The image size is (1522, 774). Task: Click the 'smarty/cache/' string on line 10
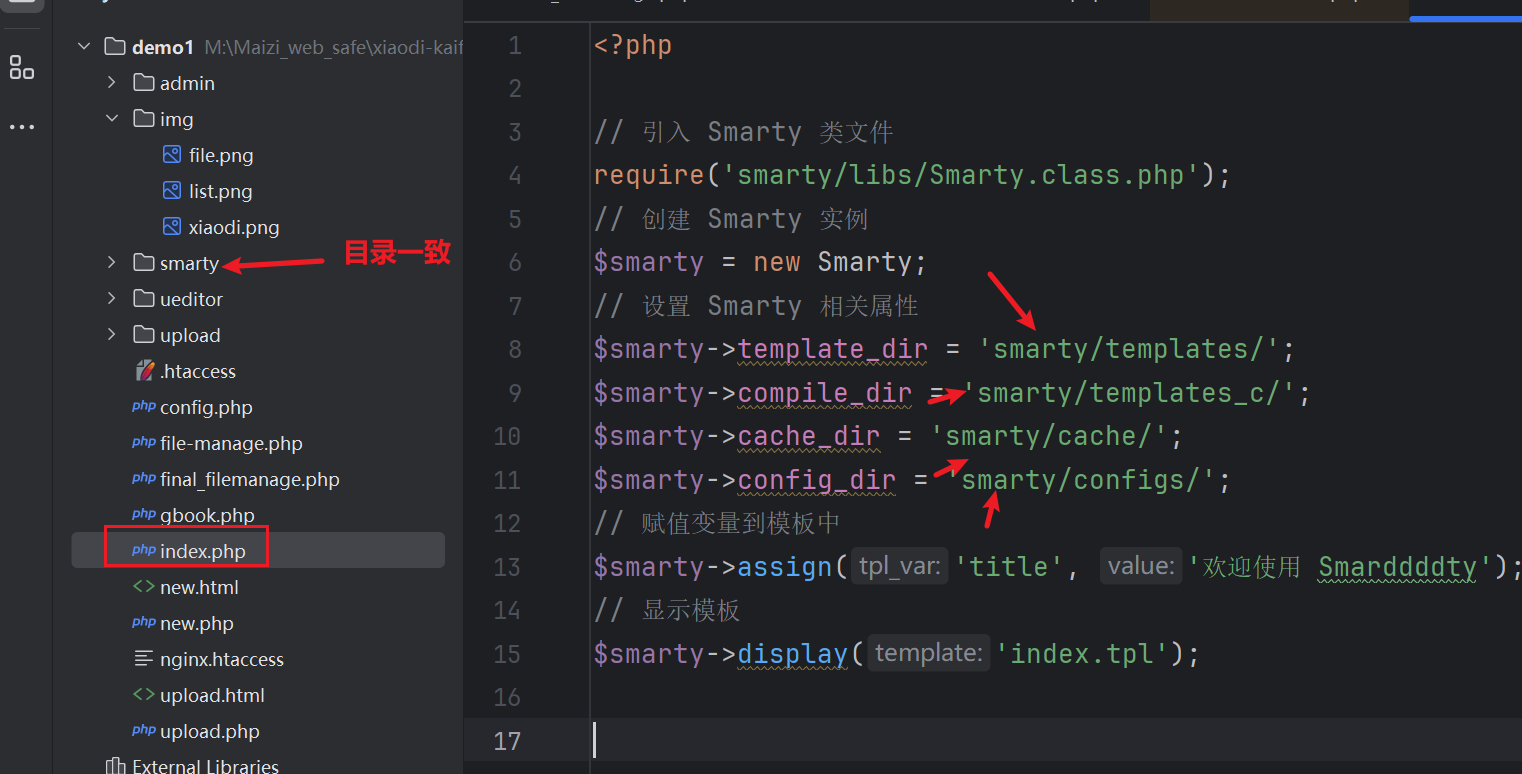coord(1048,436)
